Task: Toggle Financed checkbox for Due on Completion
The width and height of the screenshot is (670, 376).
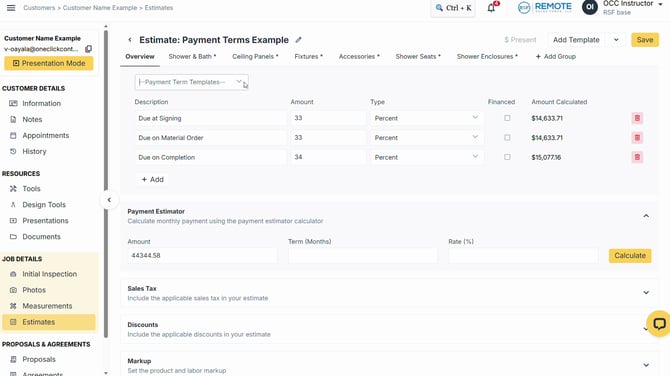Action: [x=507, y=157]
